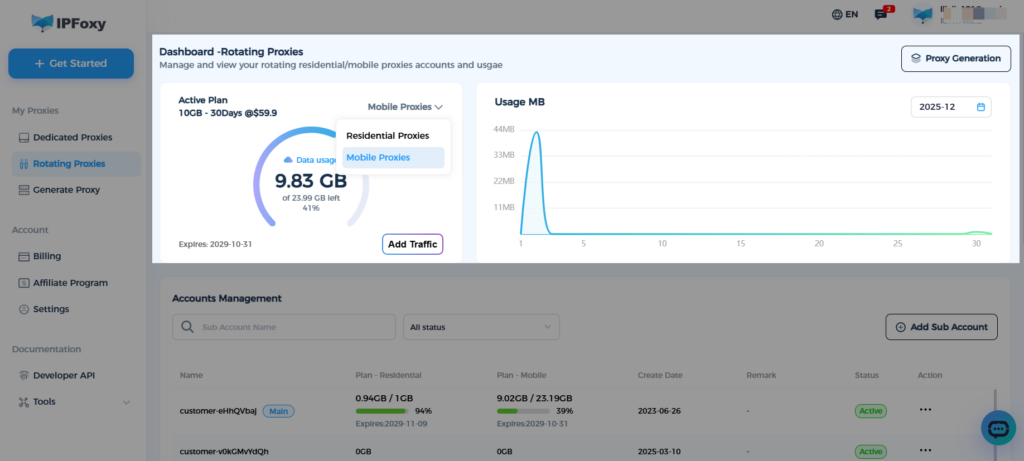
Task: Select Residential Proxies from the dropdown
Action: pos(387,135)
